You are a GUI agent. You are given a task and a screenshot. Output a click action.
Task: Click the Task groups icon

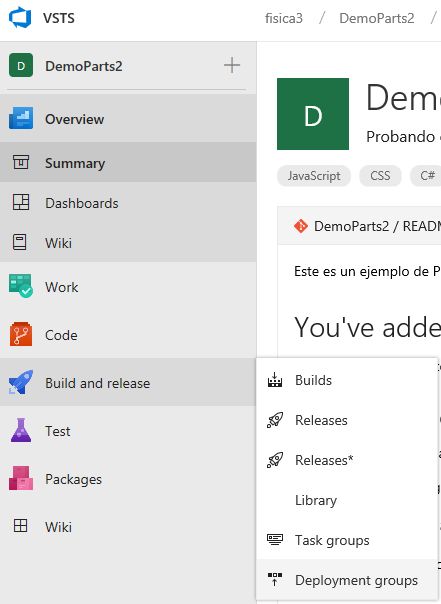click(x=275, y=539)
